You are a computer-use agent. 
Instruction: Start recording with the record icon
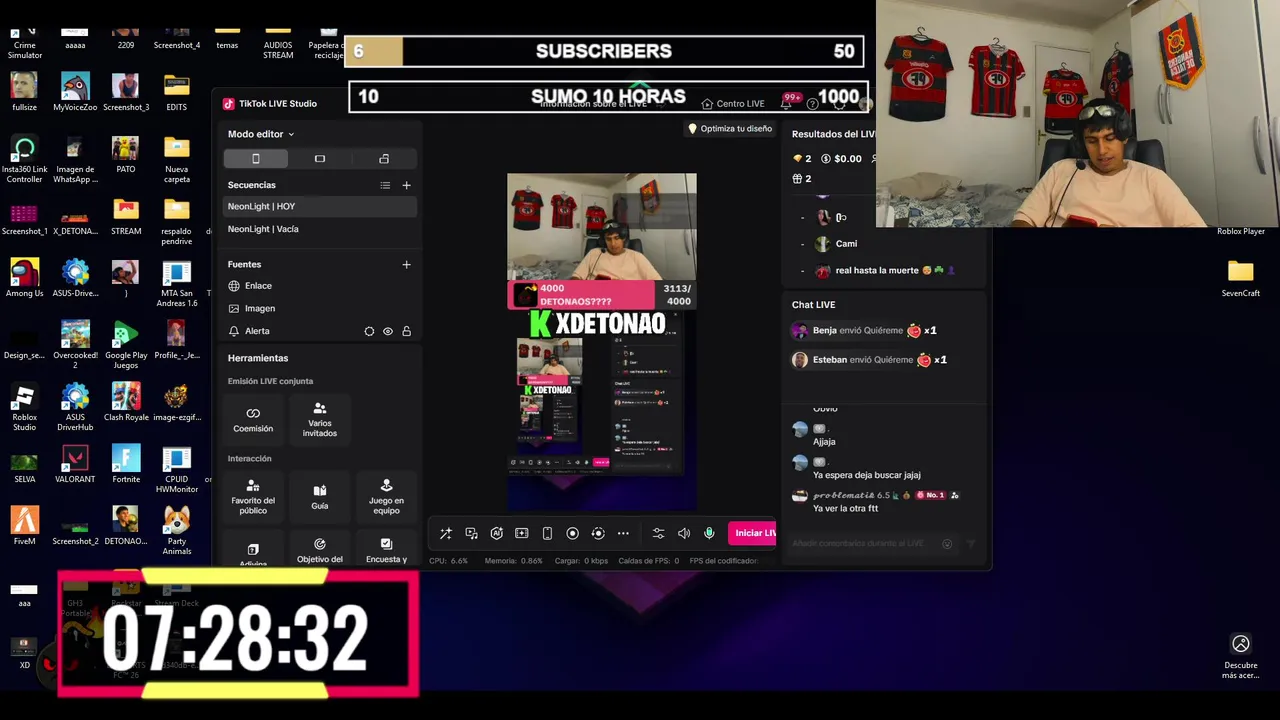pos(573,534)
